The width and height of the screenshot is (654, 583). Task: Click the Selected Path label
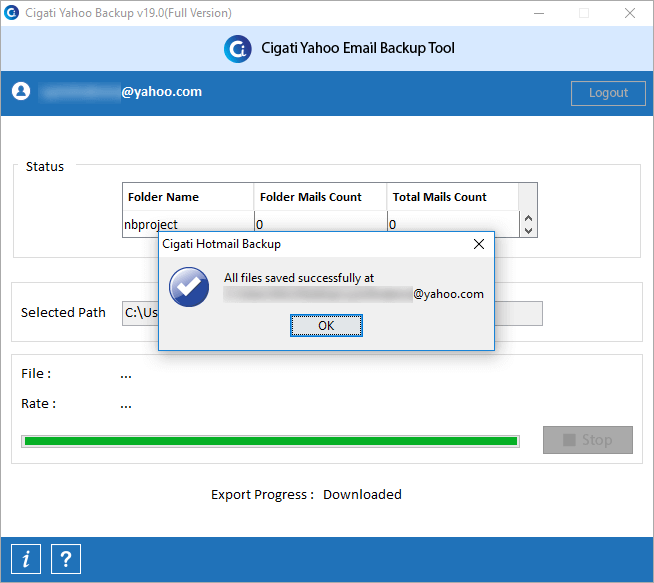pyautogui.click(x=63, y=312)
